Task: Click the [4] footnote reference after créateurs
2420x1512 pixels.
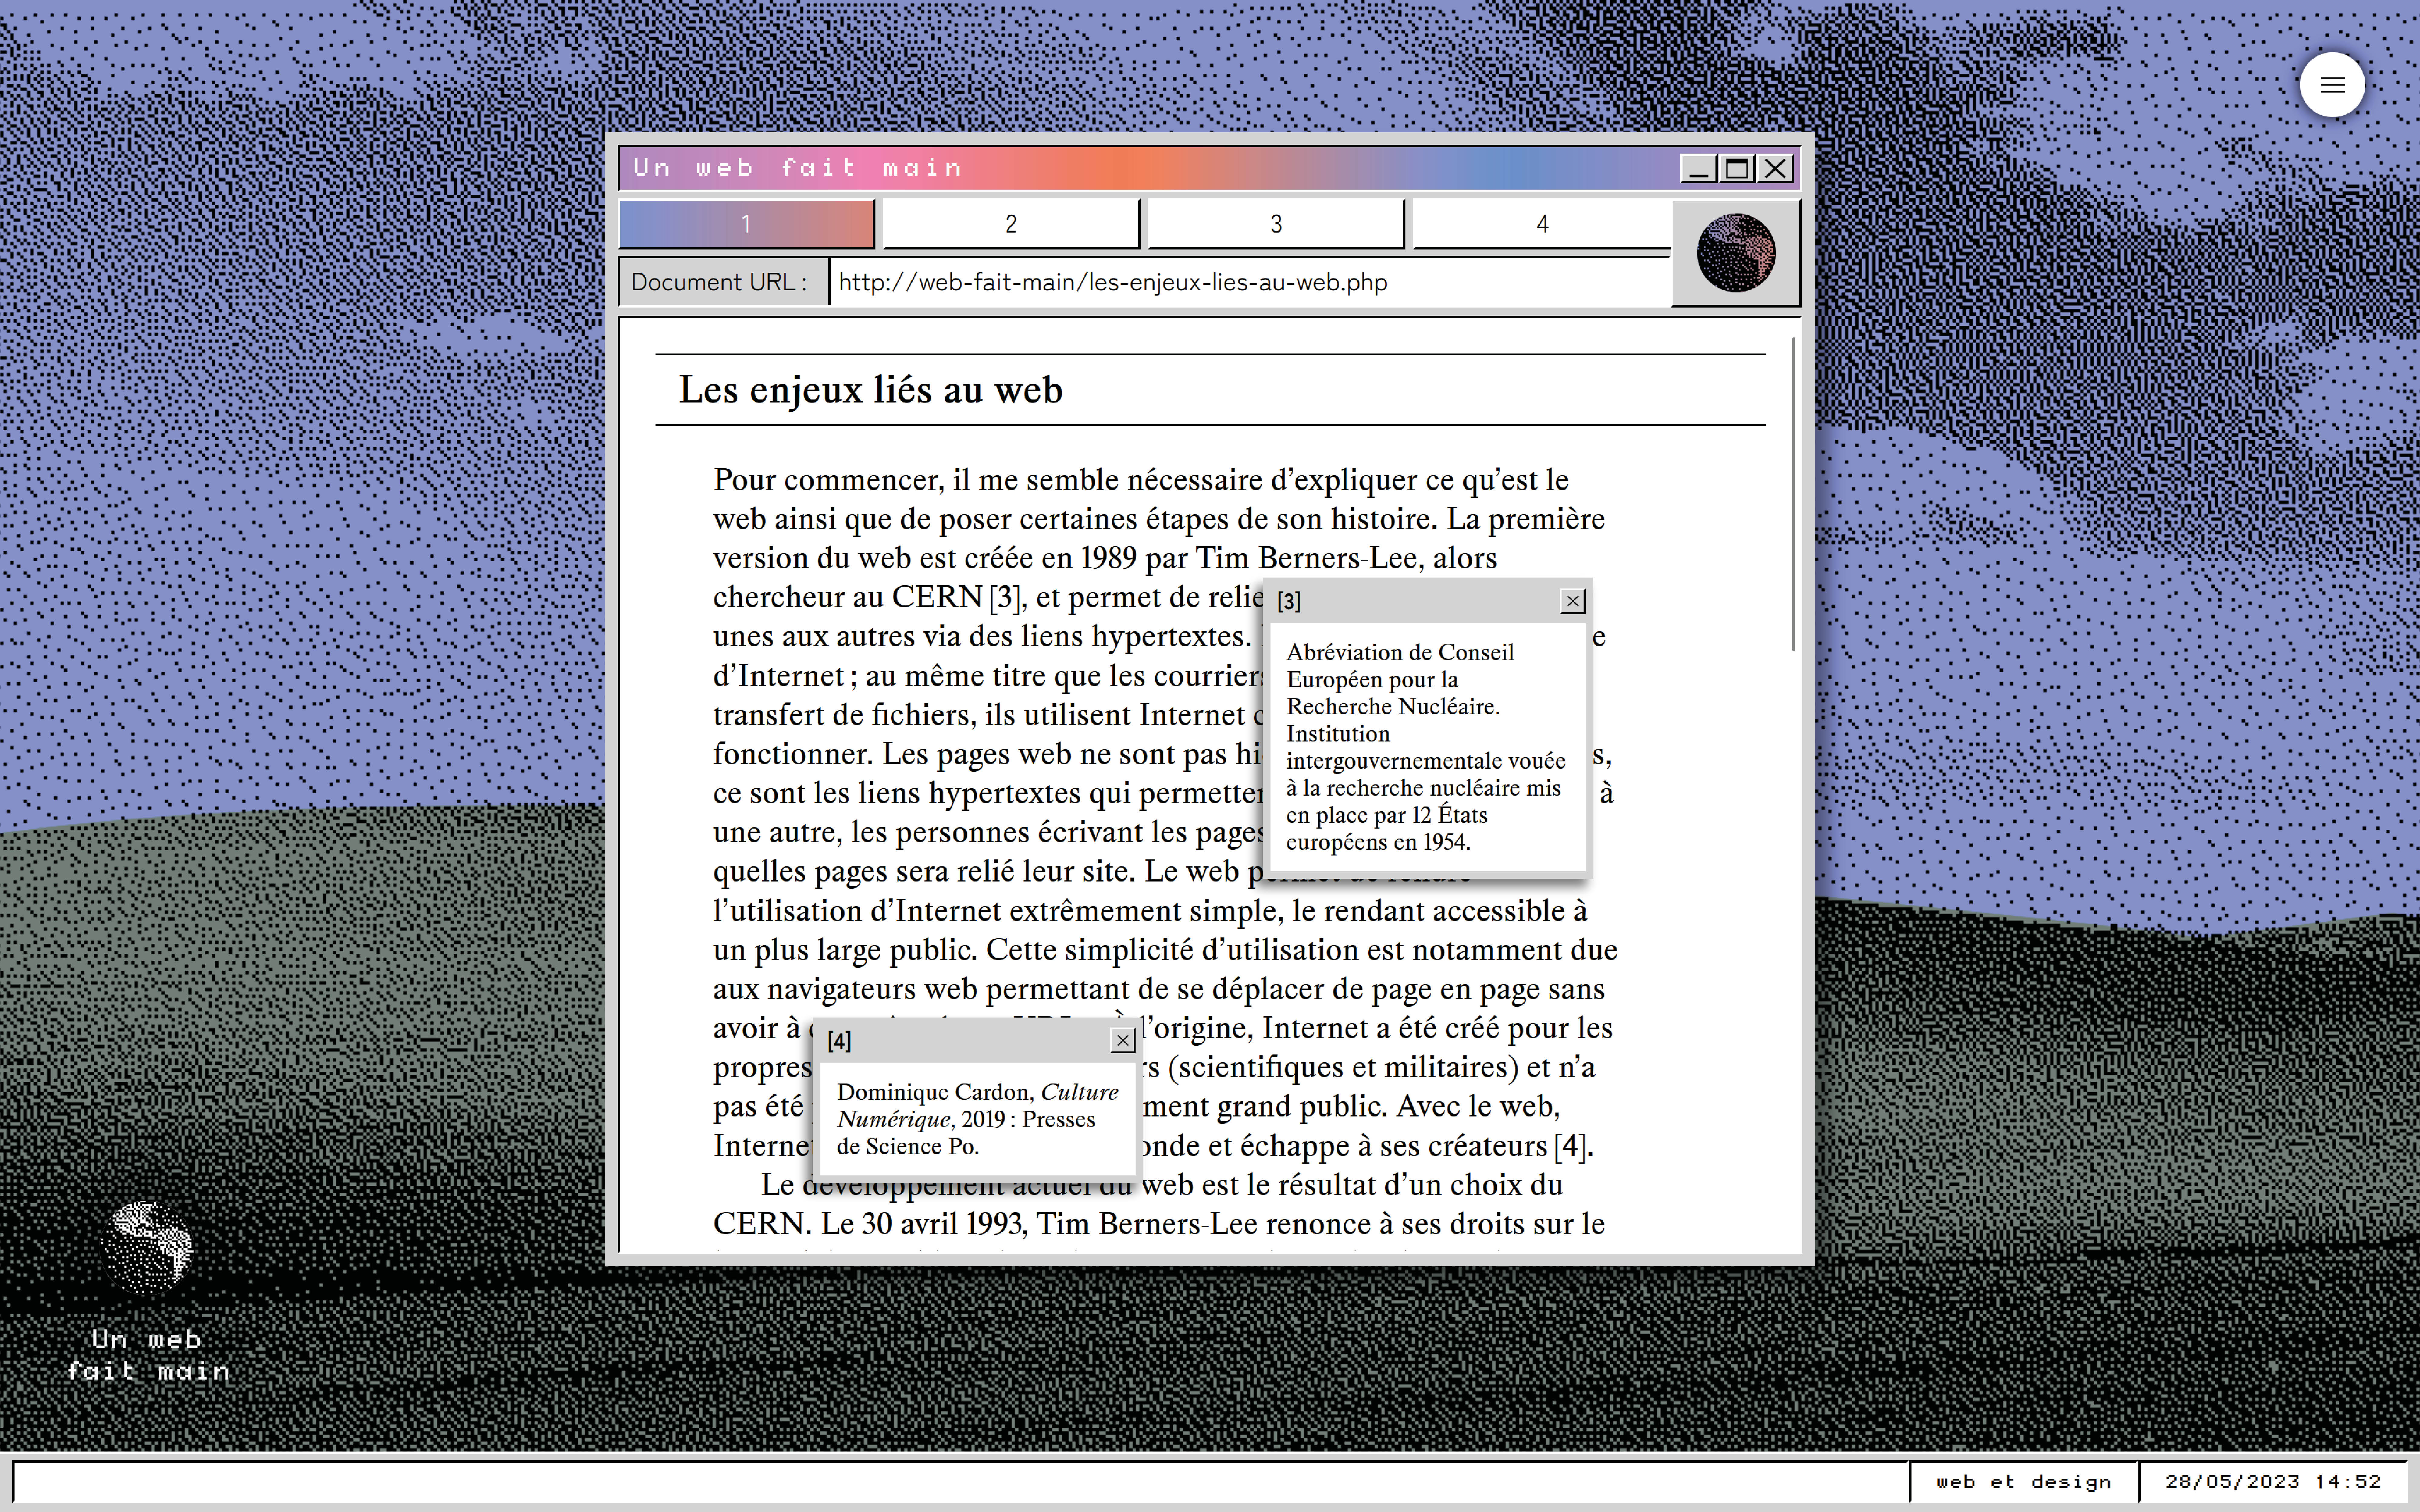Action: 1571,1146
